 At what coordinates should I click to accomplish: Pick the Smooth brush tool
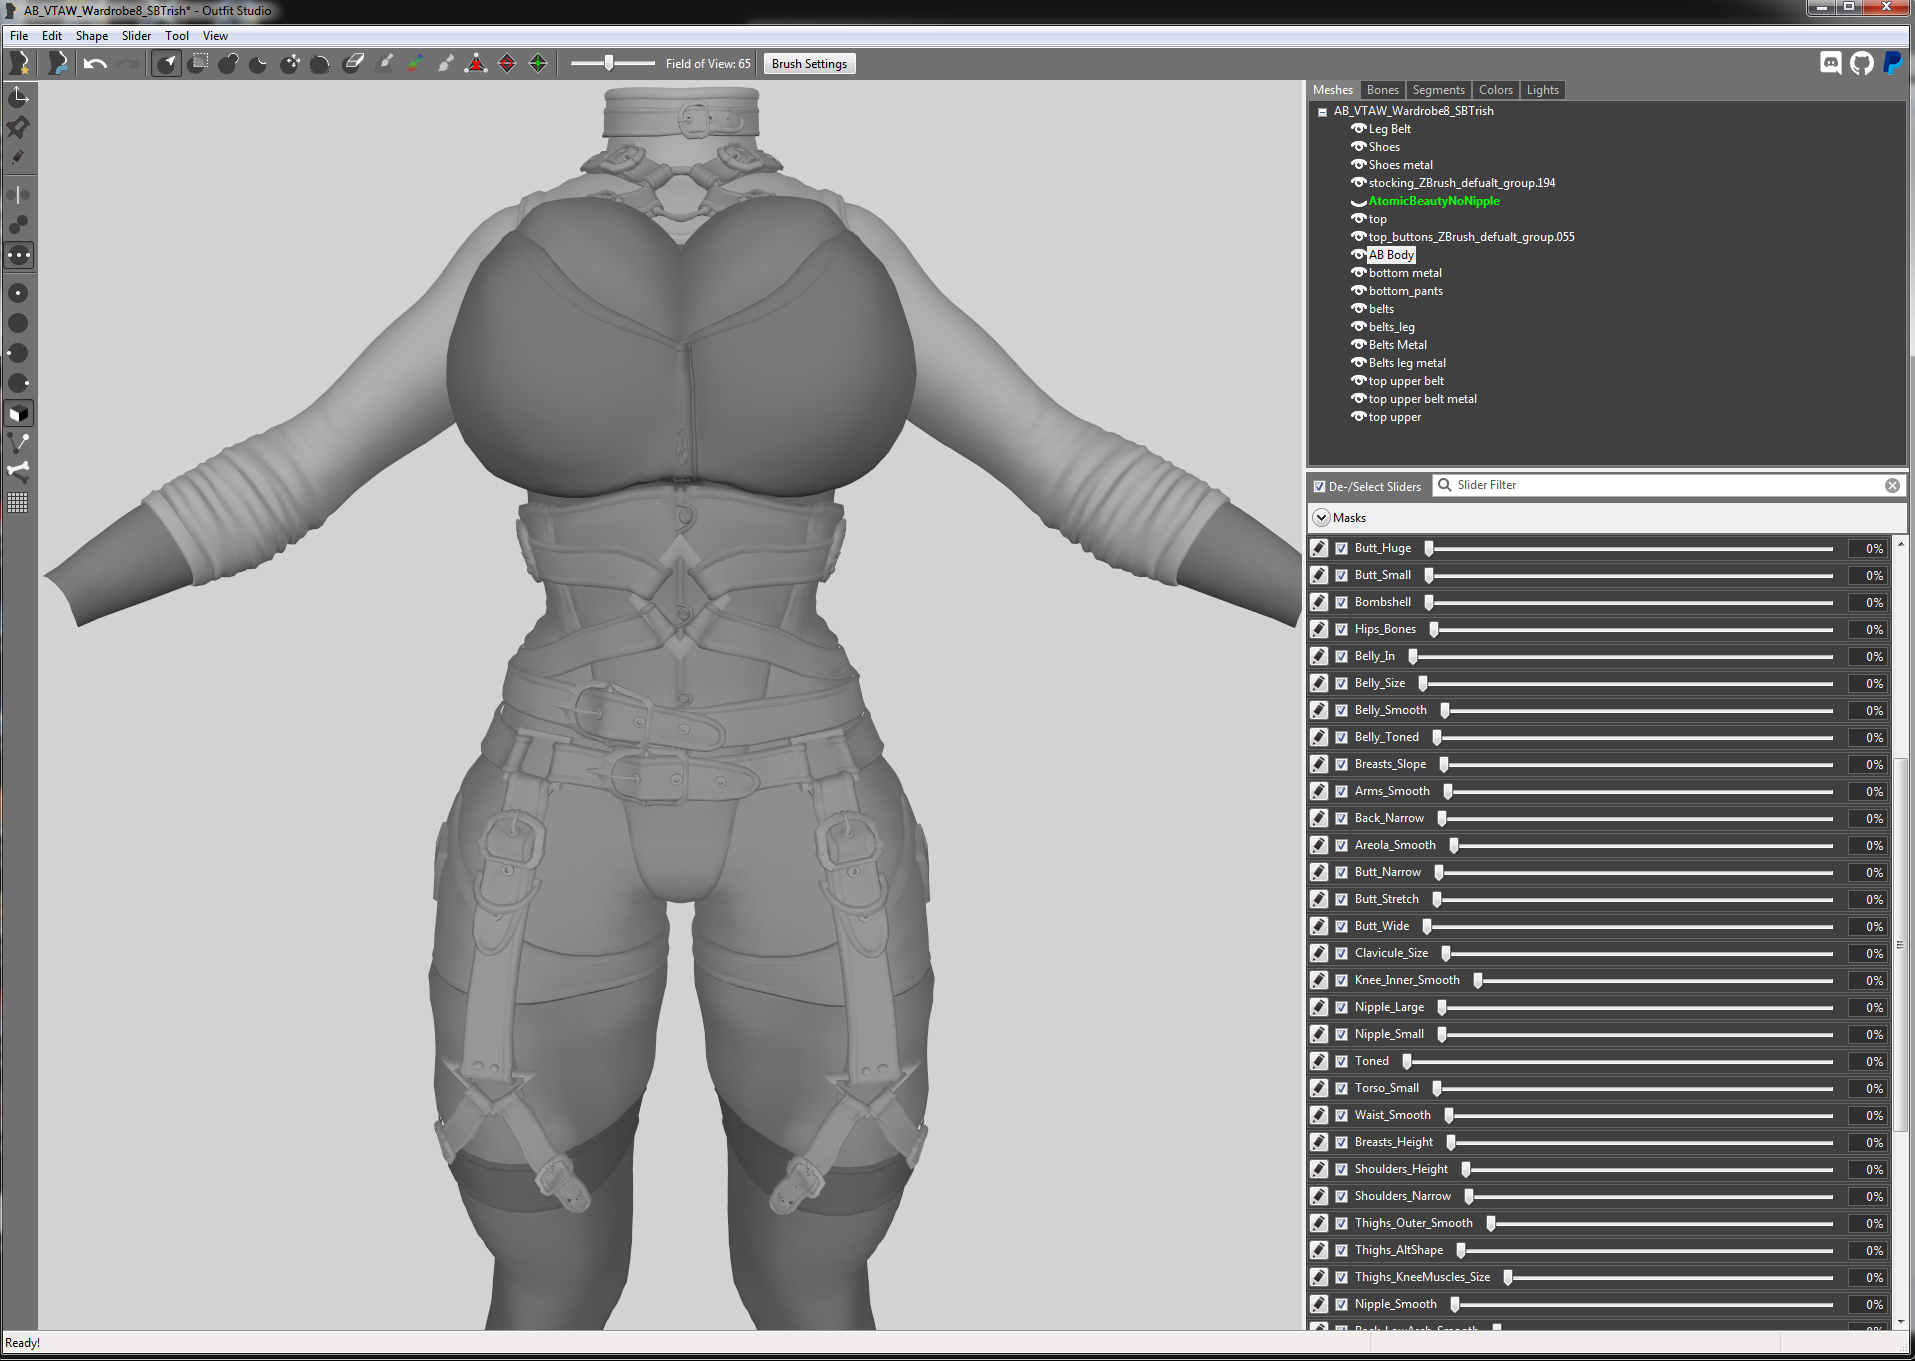click(x=320, y=64)
